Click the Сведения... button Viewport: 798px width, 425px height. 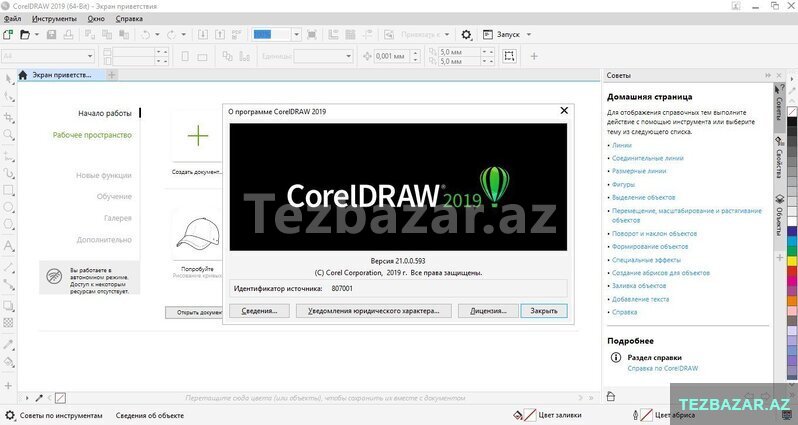tap(259, 310)
